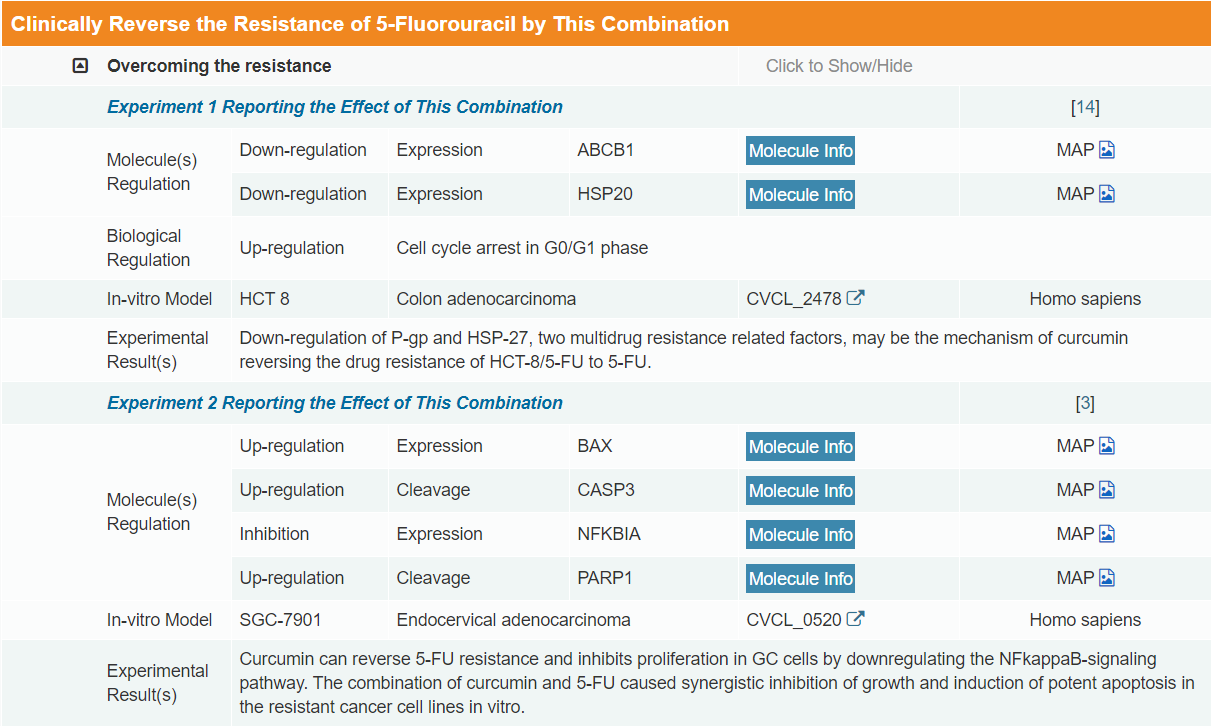
Task: Open MAP image icon for PARP1
Action: coord(1107,578)
